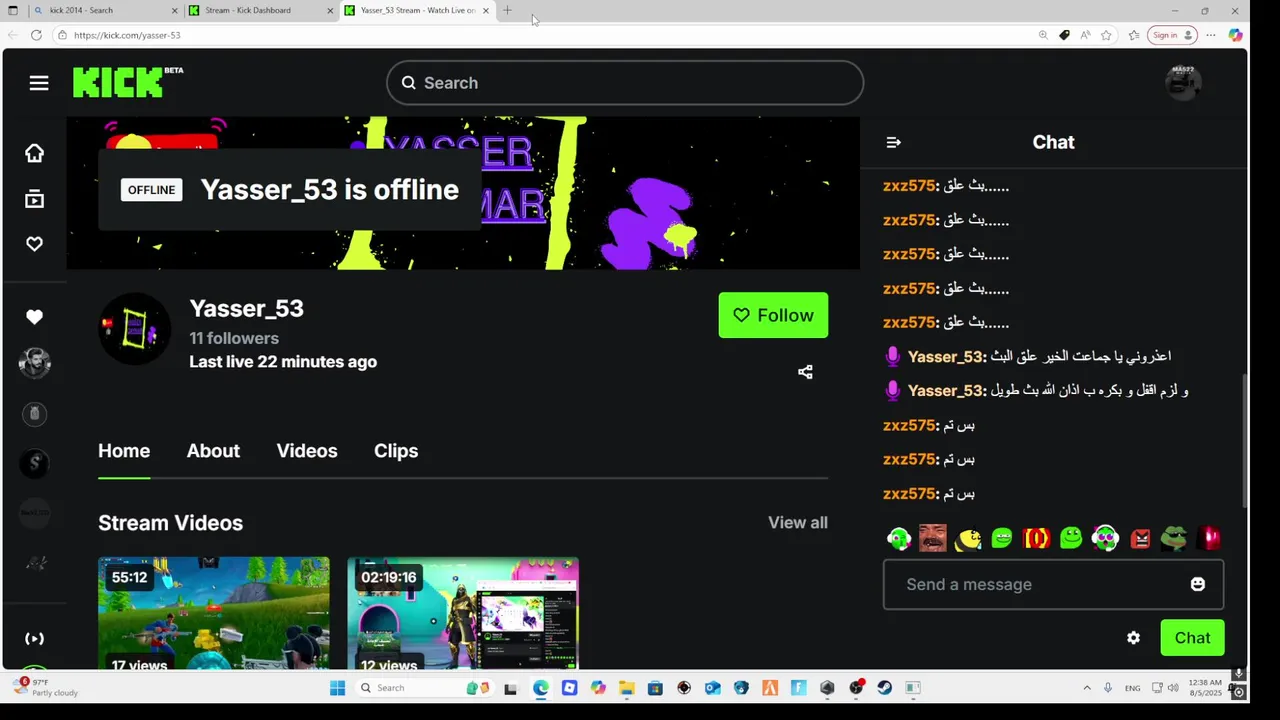Open the 02:19:16 stream video thumbnail
This screenshot has height=720, width=1280.
pos(463,613)
